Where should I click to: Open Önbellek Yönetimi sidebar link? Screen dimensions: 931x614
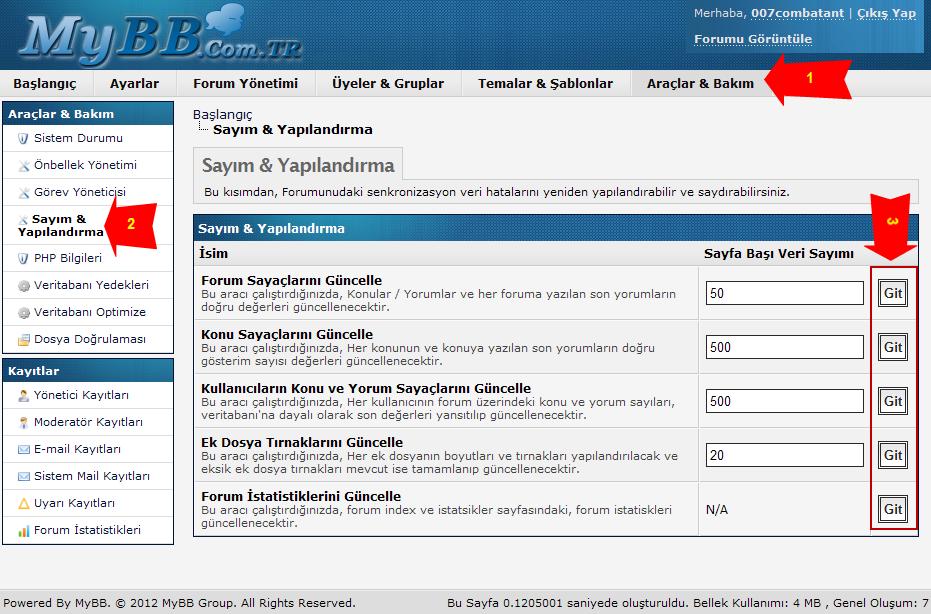[86, 165]
